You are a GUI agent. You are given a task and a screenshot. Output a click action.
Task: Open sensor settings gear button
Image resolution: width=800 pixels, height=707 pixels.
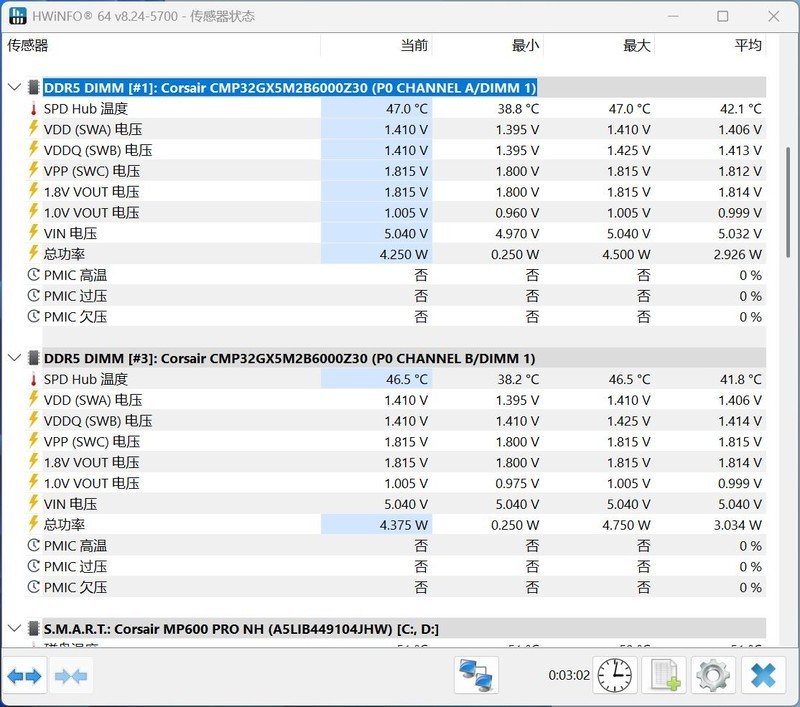[713, 676]
